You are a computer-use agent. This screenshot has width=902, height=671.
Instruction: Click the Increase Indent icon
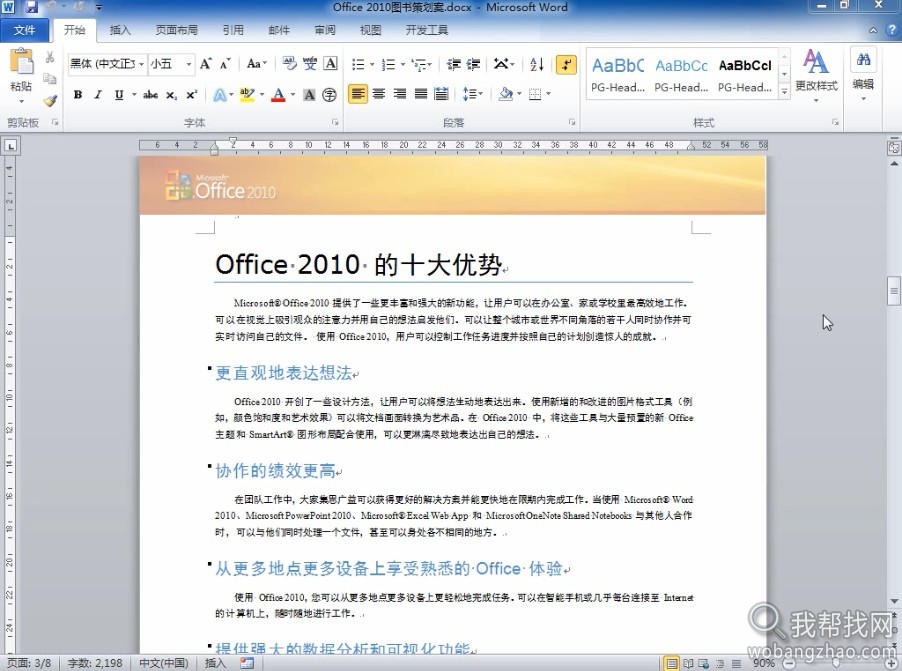473,64
